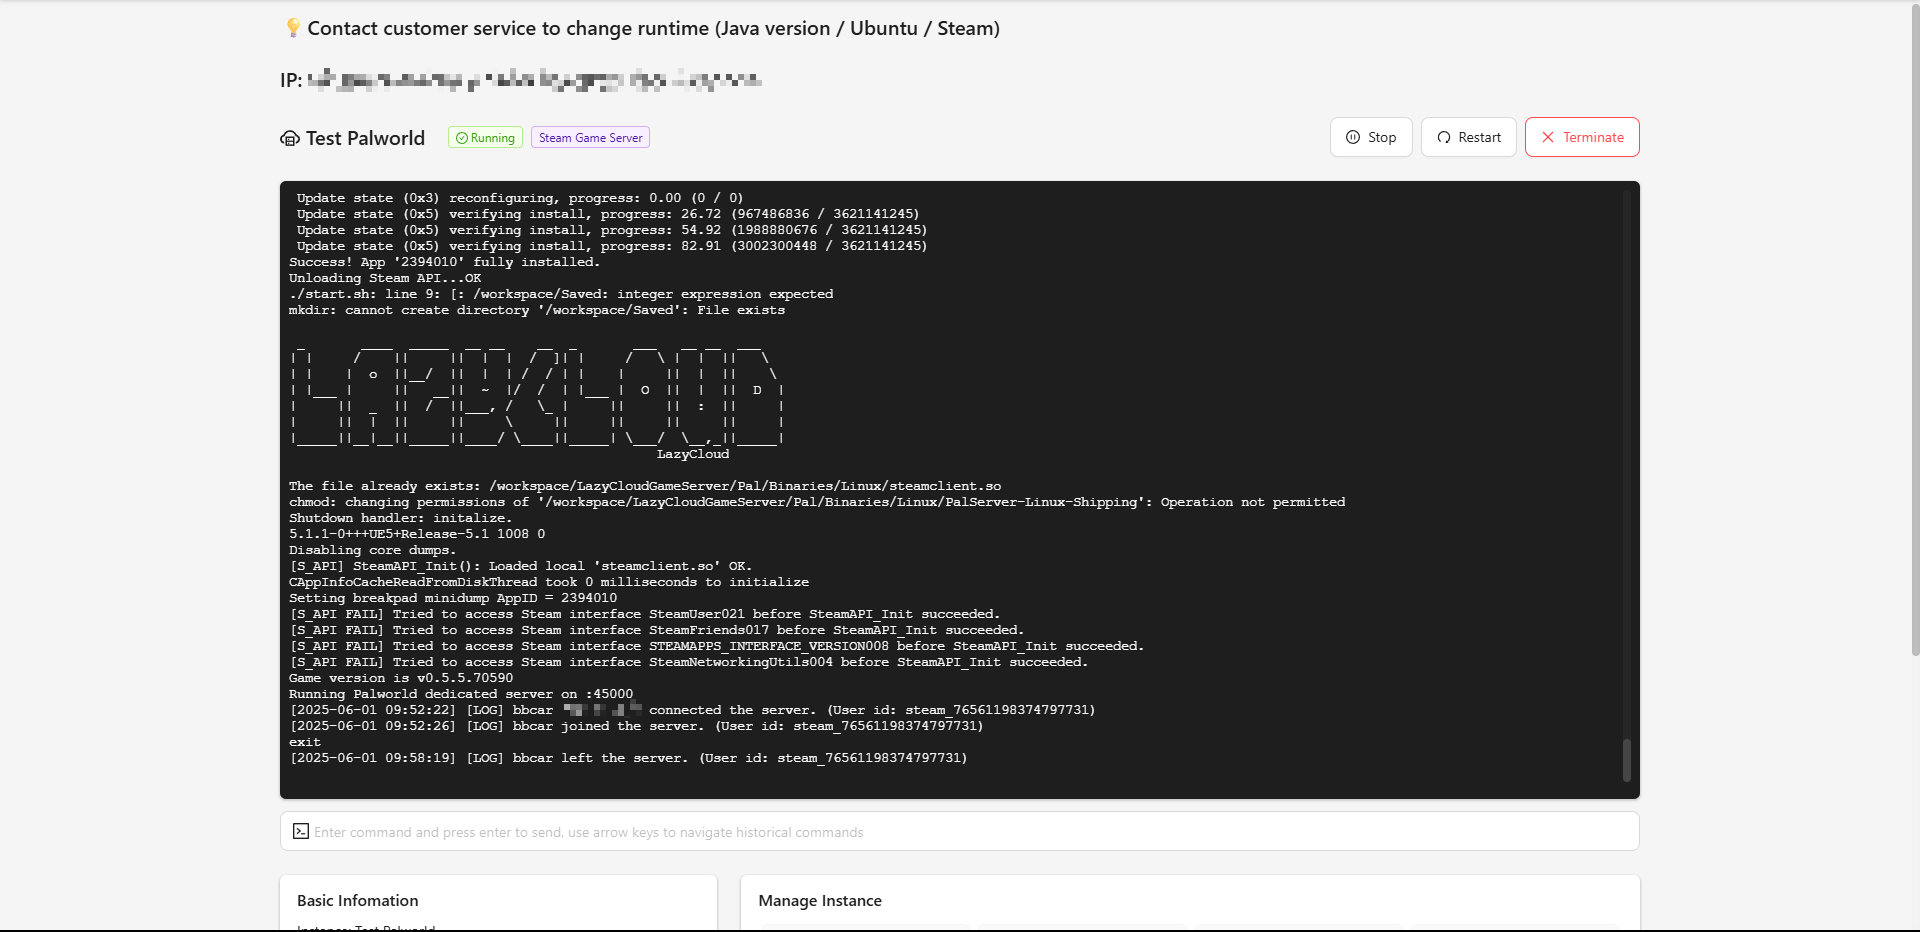Click the 'bbcar left the server' log line
This screenshot has width=1920, height=932.
pos(628,758)
